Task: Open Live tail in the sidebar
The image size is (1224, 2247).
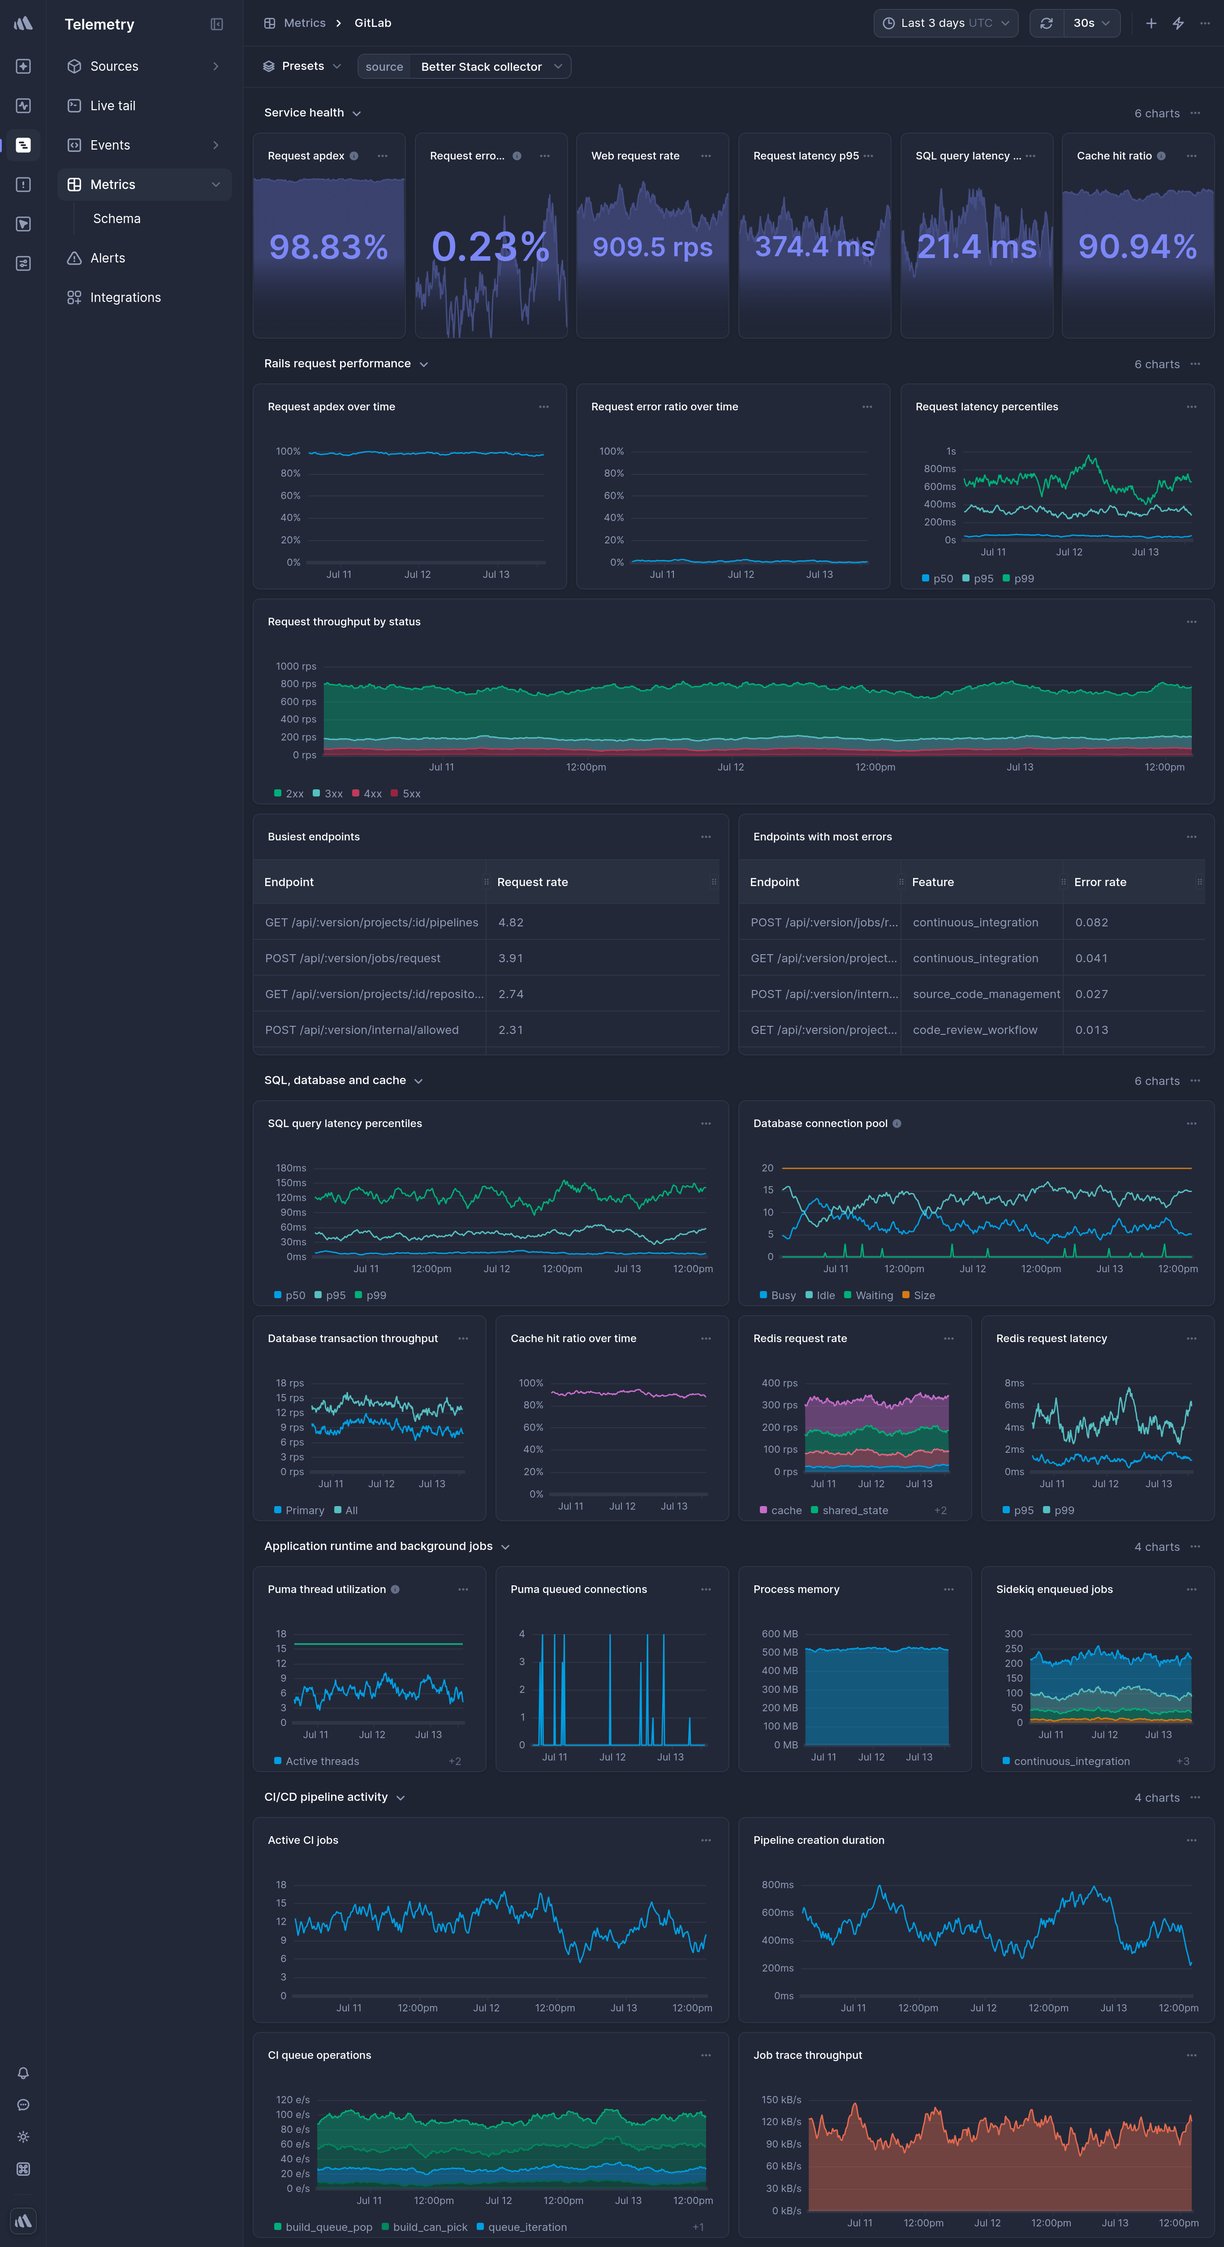Action: tap(144, 106)
